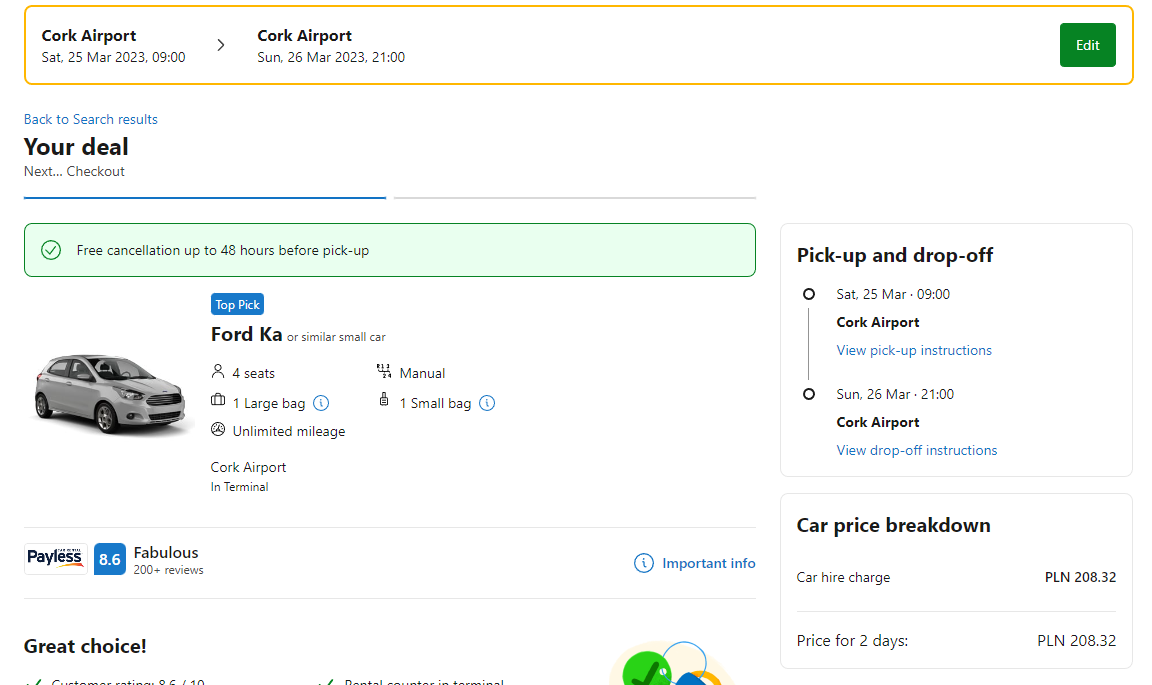This screenshot has width=1152, height=685.
Task: Click 'Free cancellation up to 48 hours' text
Action: coord(223,250)
